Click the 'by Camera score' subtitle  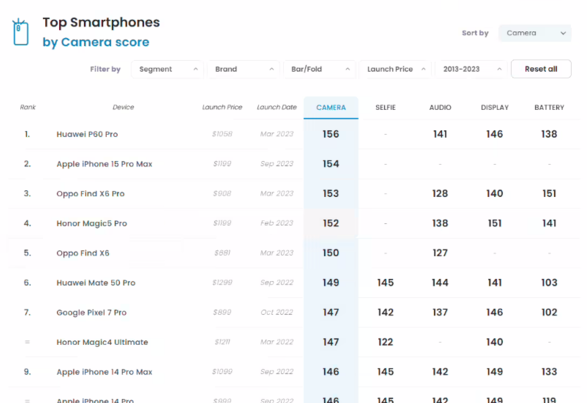pos(96,42)
